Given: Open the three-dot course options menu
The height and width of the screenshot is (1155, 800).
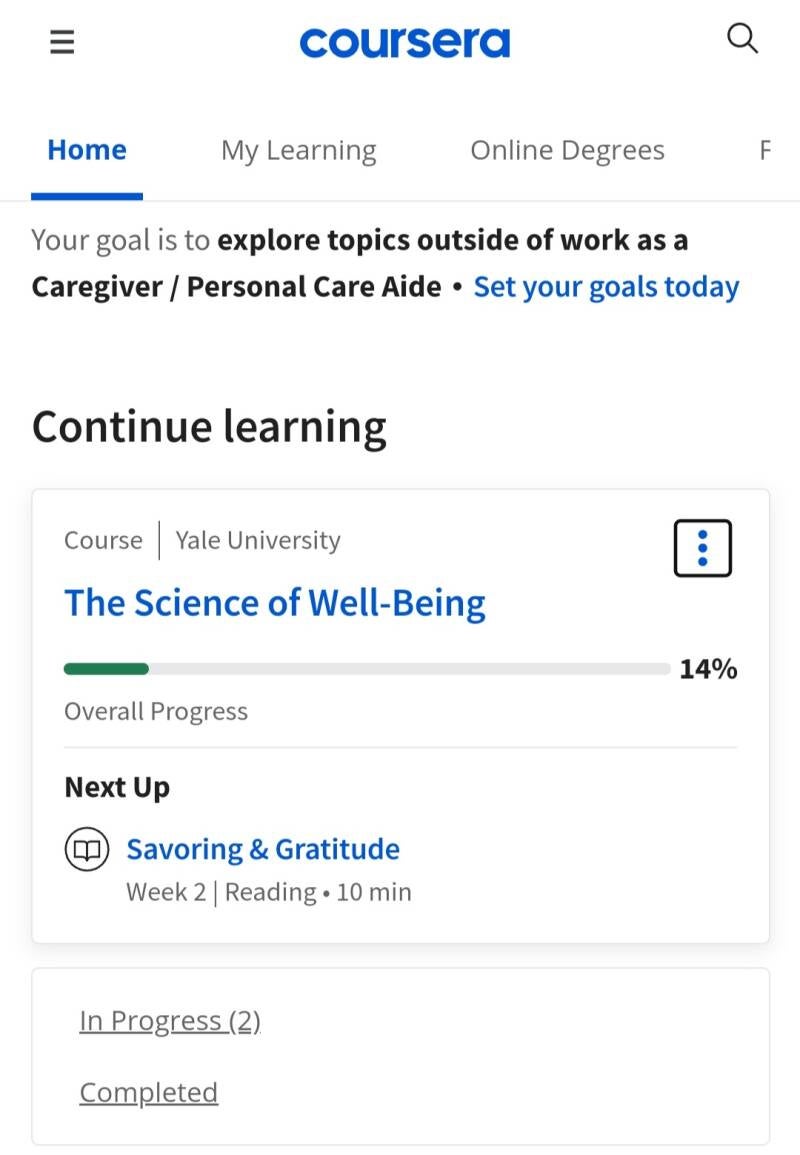Looking at the screenshot, I should tap(702, 548).
